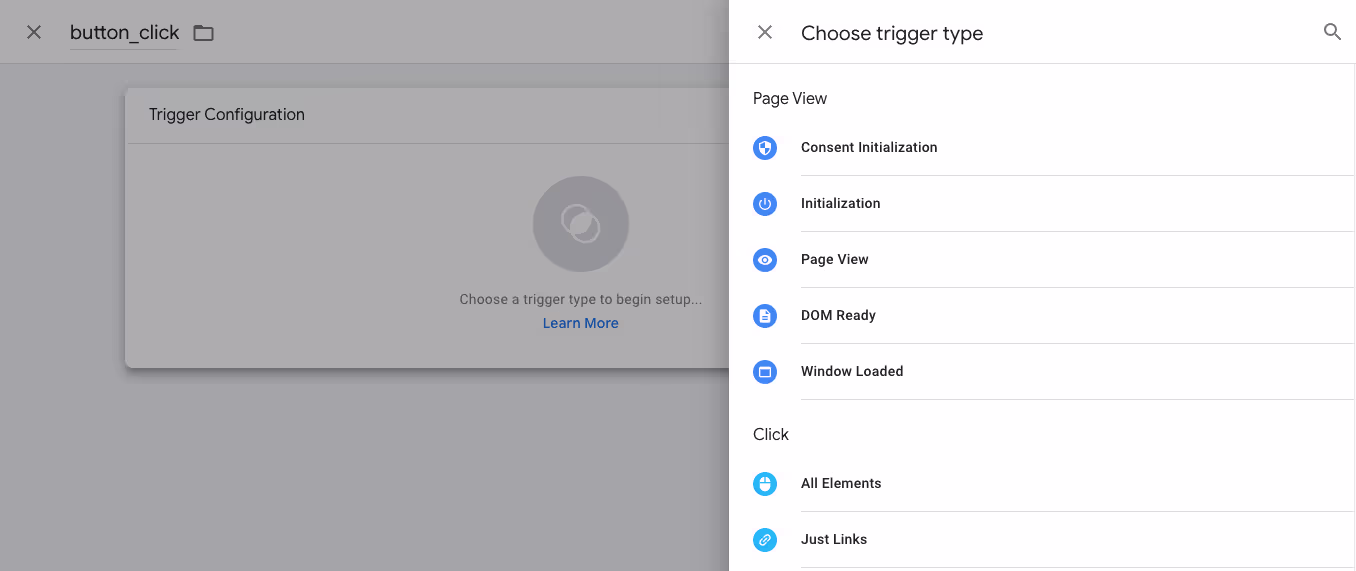
Task: Click the Consent Initialization shield icon
Action: coord(765,148)
